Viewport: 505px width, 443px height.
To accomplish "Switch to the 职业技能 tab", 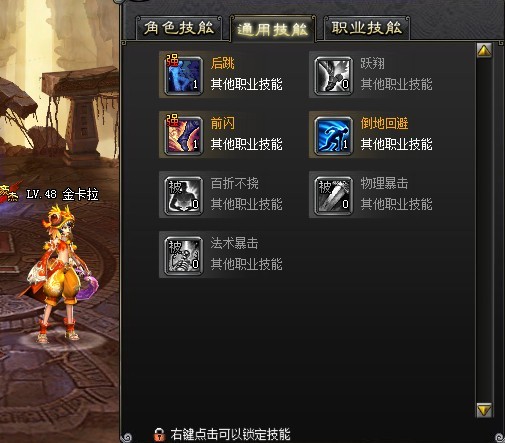I will click(367, 28).
